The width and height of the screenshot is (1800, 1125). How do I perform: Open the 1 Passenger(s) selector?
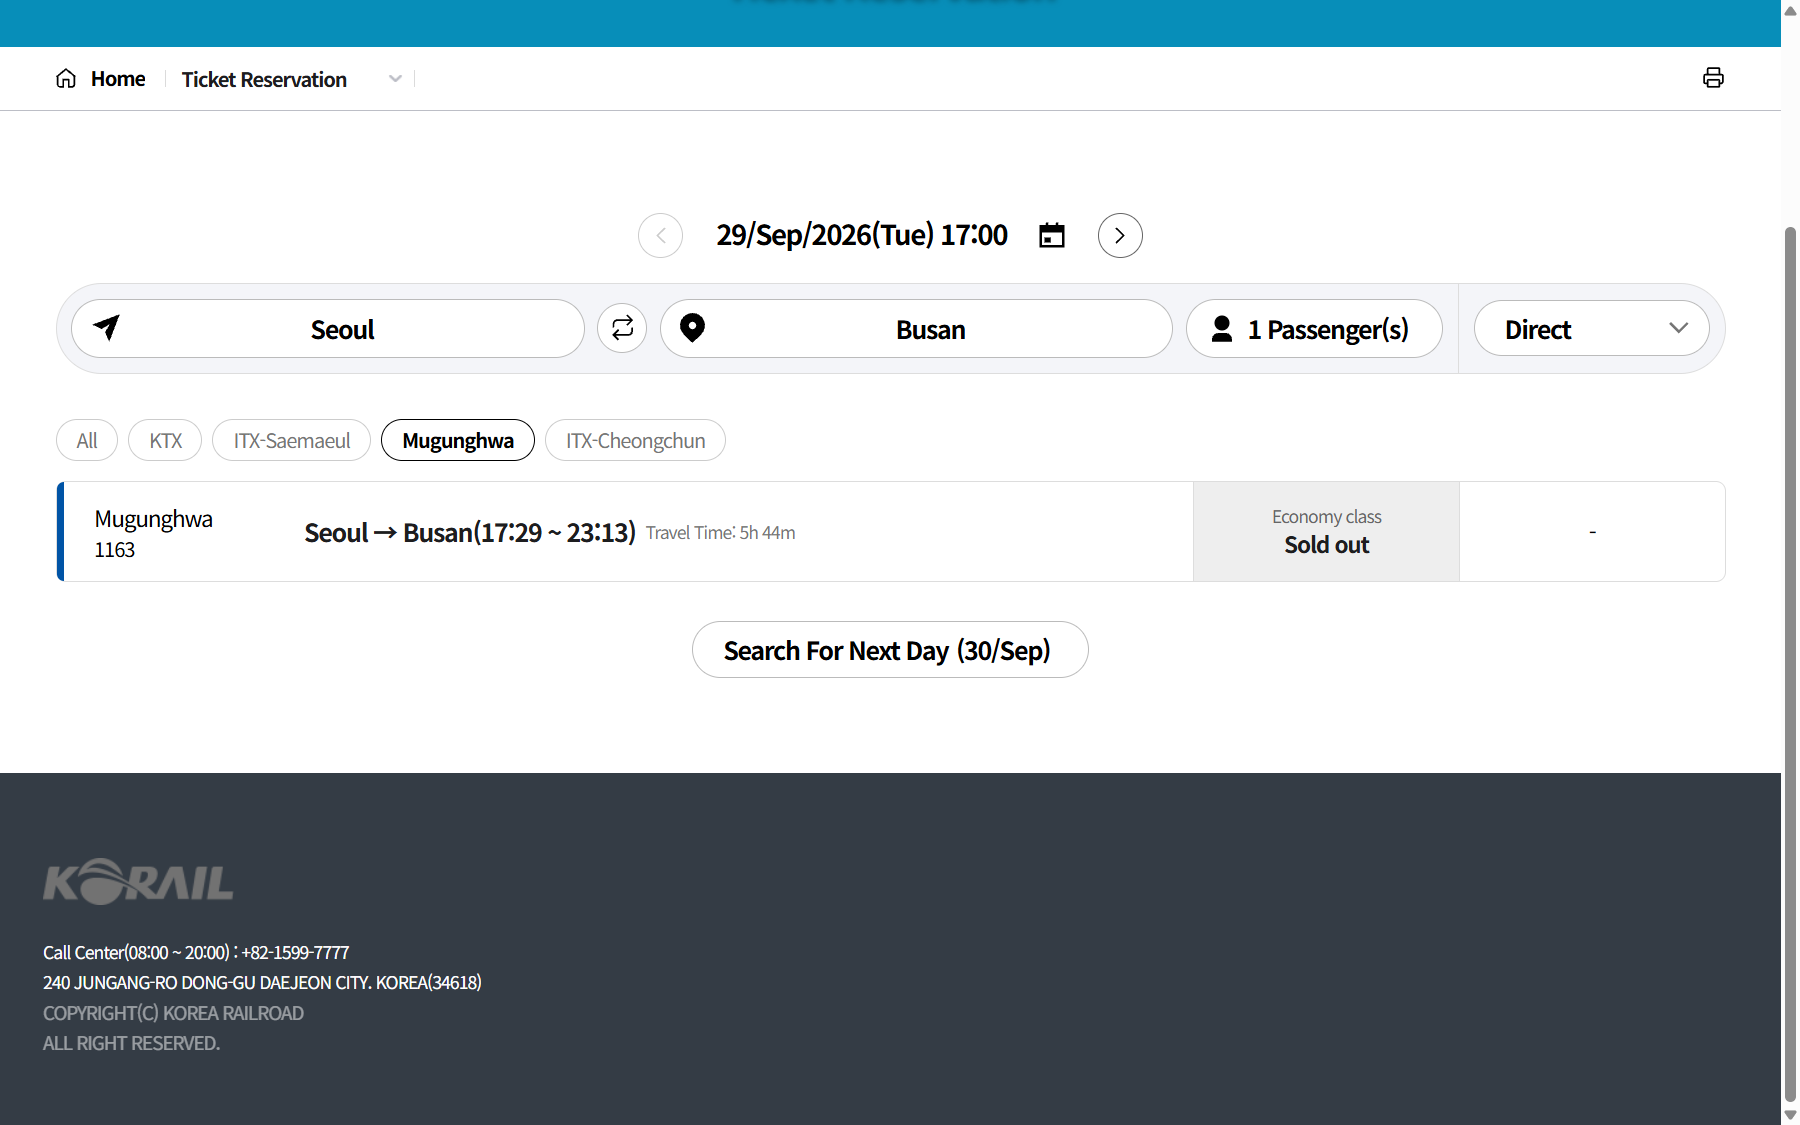tap(1314, 329)
